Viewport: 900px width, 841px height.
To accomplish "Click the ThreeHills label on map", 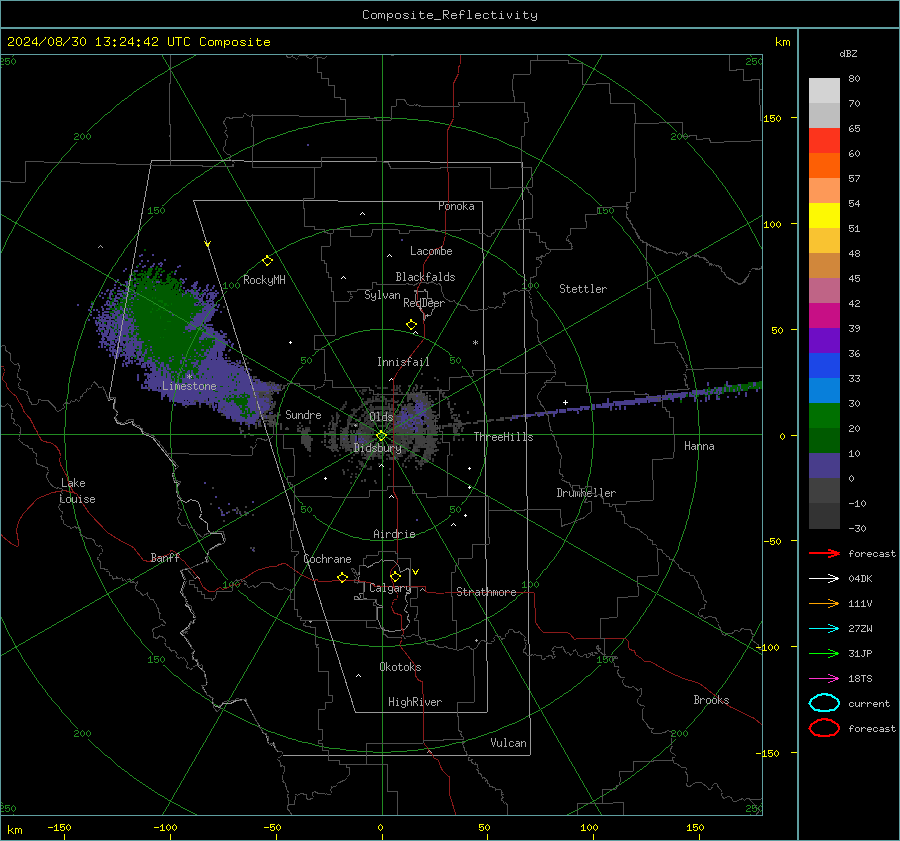I will (x=503, y=437).
